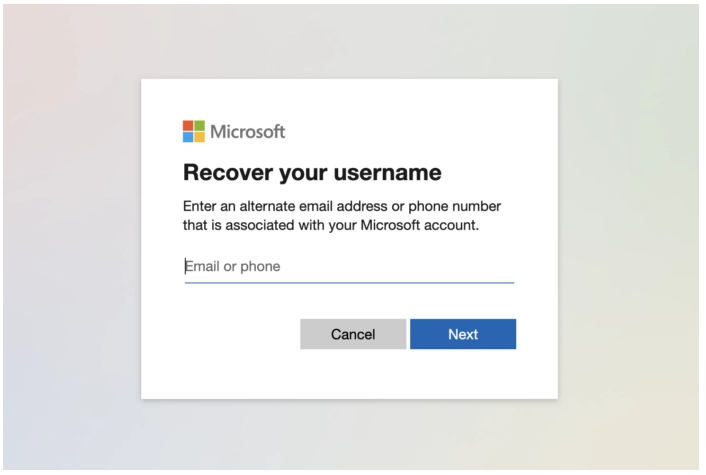
Task: Click the red square in Microsoft logo
Action: coord(189,126)
